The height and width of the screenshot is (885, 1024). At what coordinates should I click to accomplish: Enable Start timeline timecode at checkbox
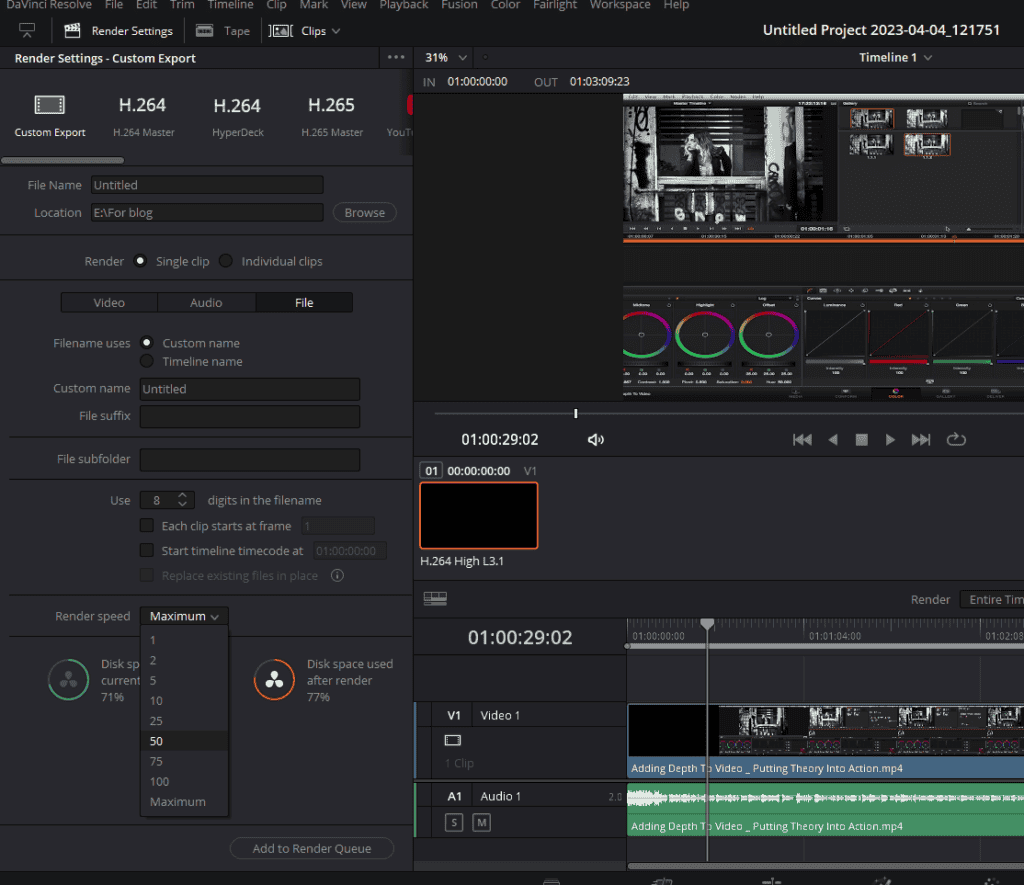click(x=147, y=550)
